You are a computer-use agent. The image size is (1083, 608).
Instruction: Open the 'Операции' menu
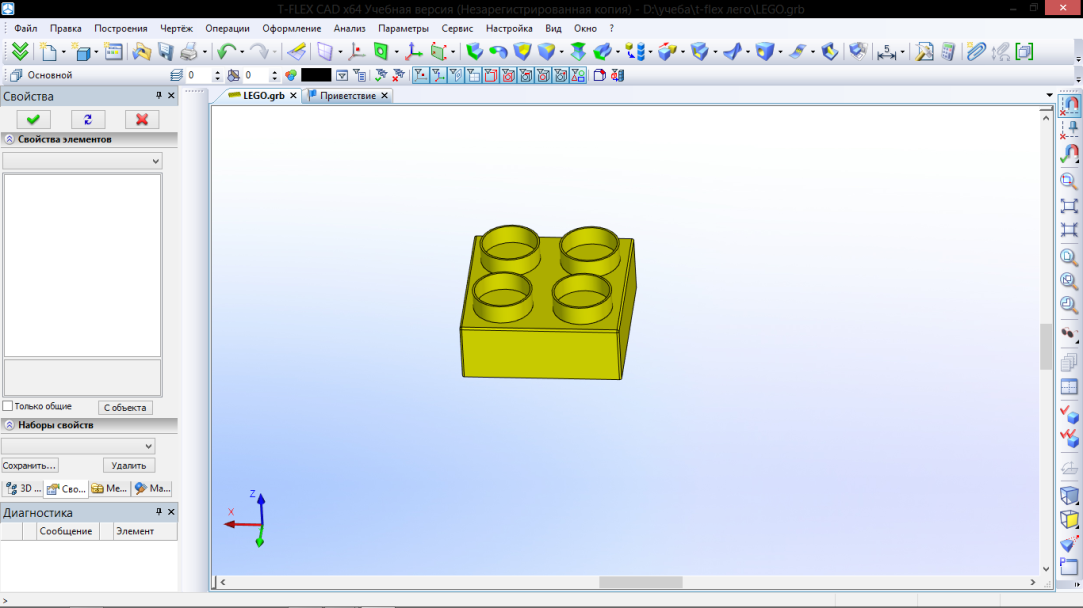point(226,29)
